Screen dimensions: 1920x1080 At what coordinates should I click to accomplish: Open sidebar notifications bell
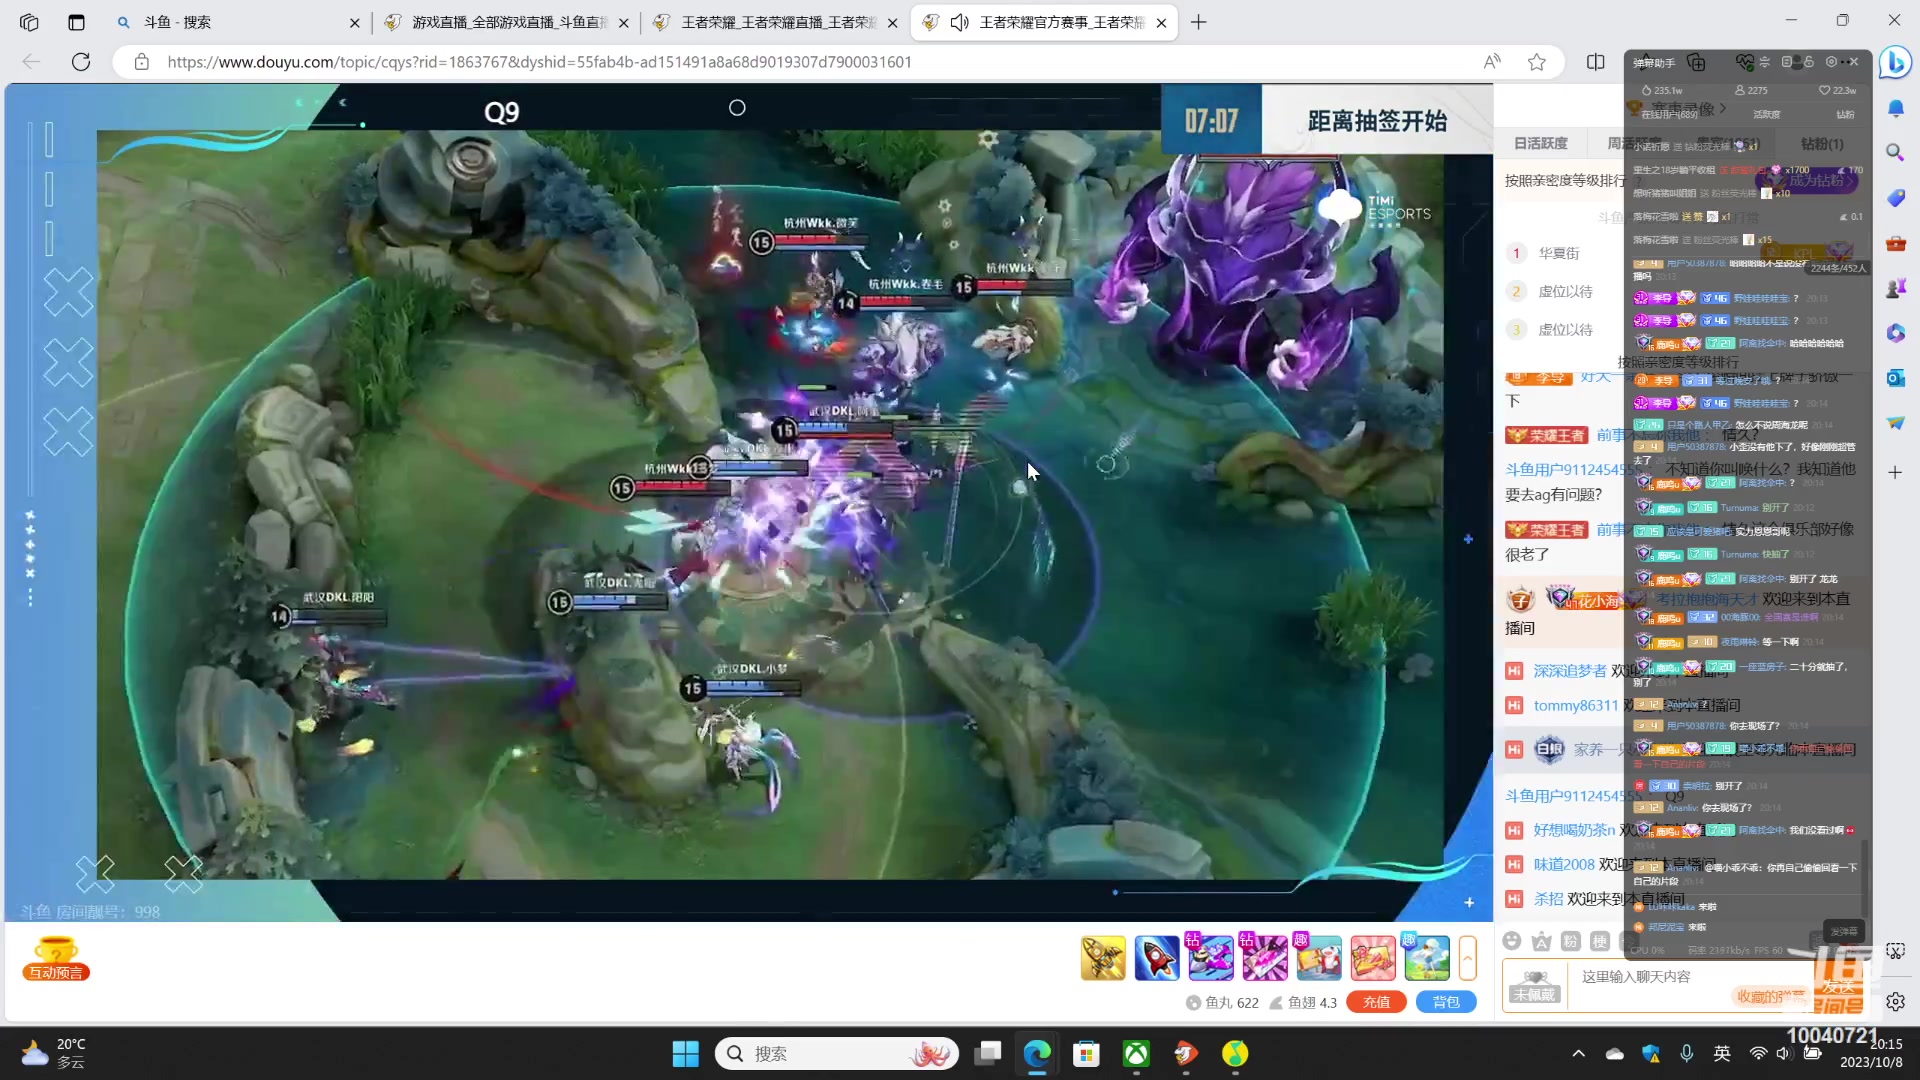pos(1895,108)
